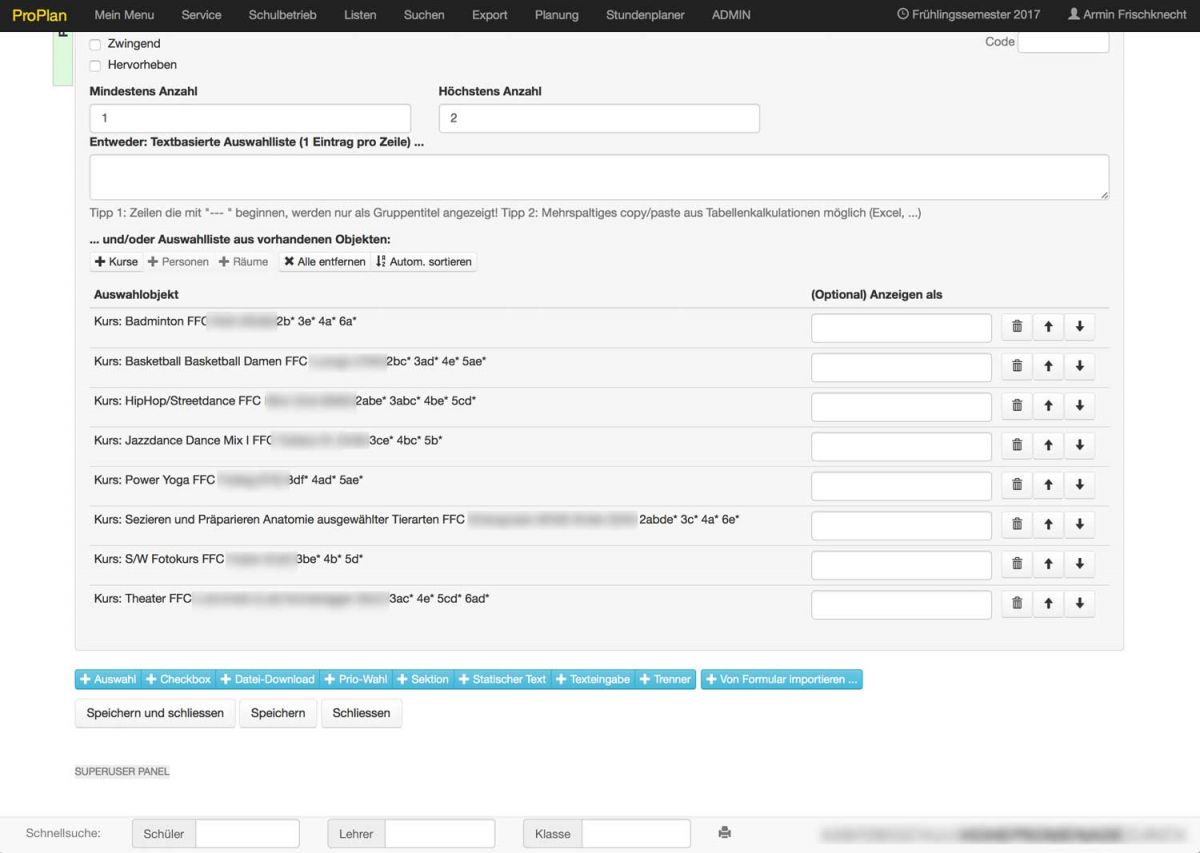The width and height of the screenshot is (1200, 853).
Task: Move the Basketball Damen course up
Action: [1048, 367]
